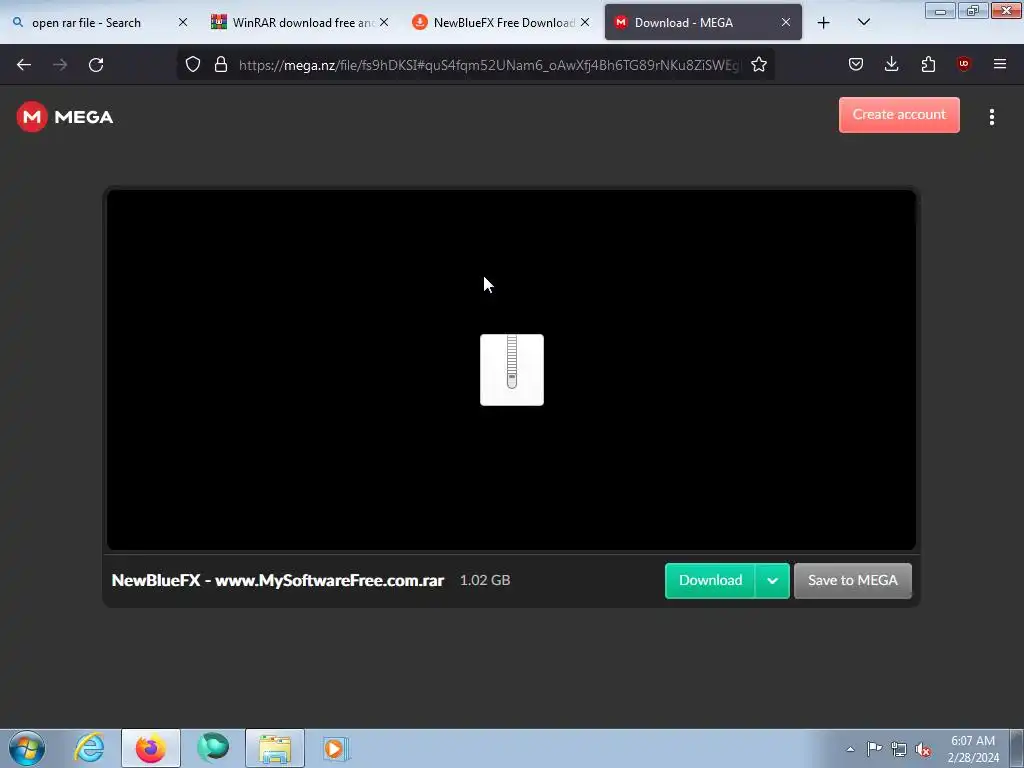This screenshot has width=1024, height=768.
Task: Click the 1.02 GB file size text
Action: (x=485, y=580)
